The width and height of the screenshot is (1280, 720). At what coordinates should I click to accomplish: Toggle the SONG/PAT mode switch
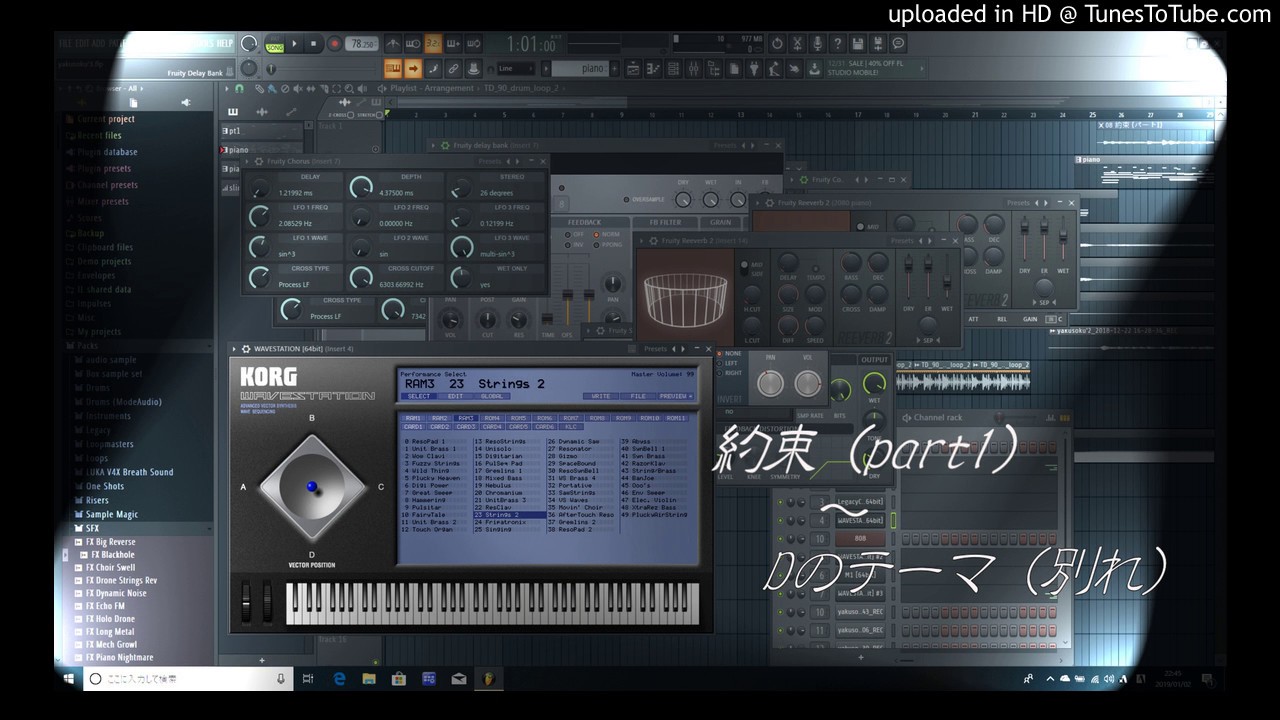point(275,45)
